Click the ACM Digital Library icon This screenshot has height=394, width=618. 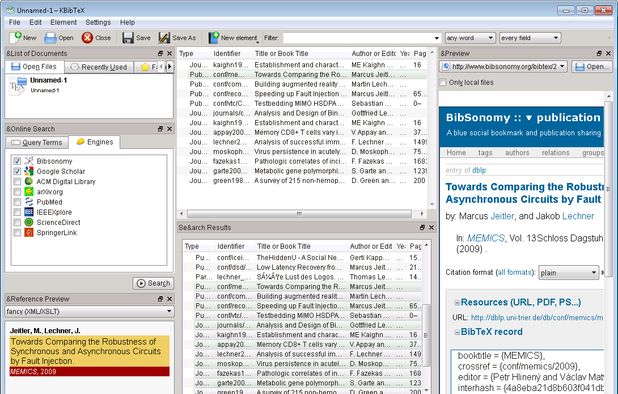coord(29,181)
